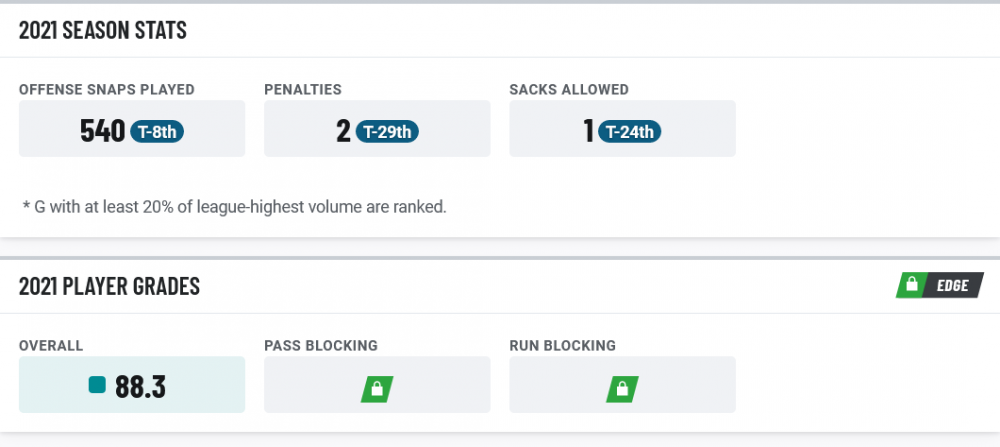Select the Sacks Allowed stat card
The width and height of the screenshot is (1000, 447).
click(x=622, y=128)
